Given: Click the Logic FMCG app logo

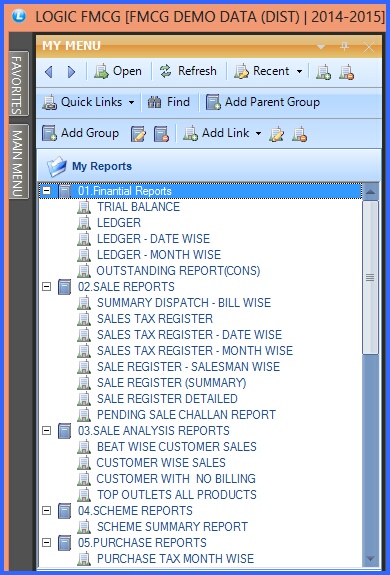Looking at the screenshot, I should [x=18, y=16].
